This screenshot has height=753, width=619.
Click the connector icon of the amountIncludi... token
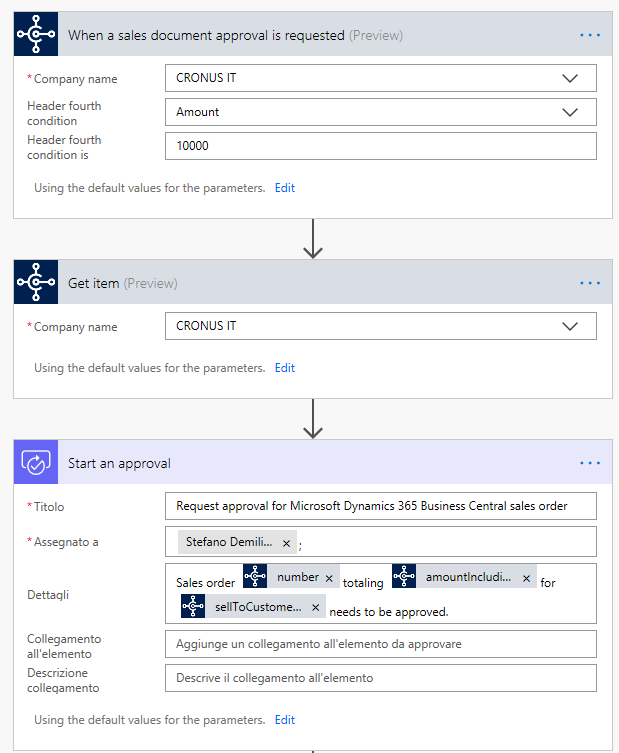coord(404,576)
